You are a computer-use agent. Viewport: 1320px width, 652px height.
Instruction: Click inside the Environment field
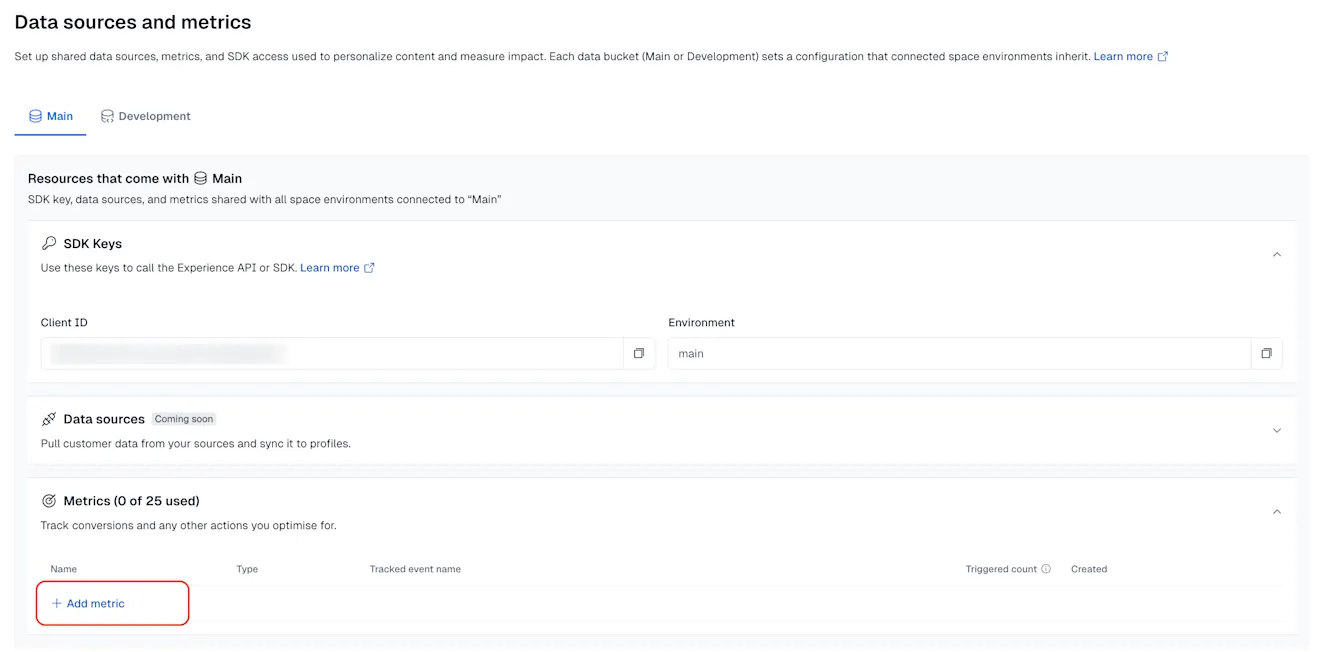coord(950,353)
